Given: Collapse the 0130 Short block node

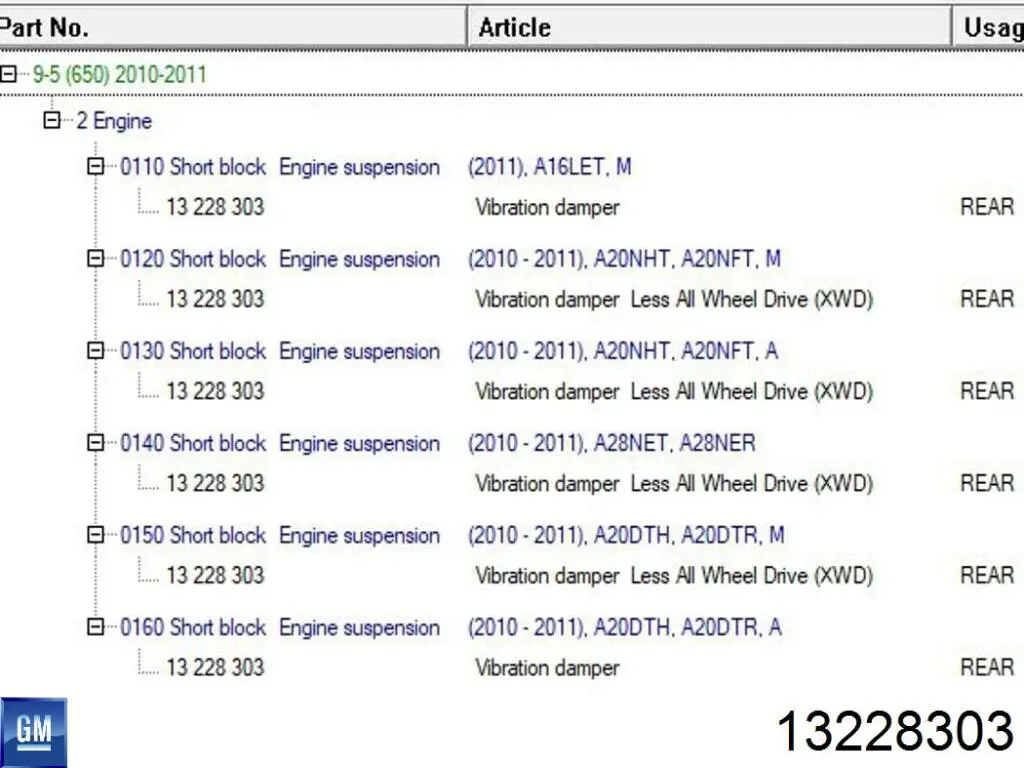Looking at the screenshot, I should point(95,351).
